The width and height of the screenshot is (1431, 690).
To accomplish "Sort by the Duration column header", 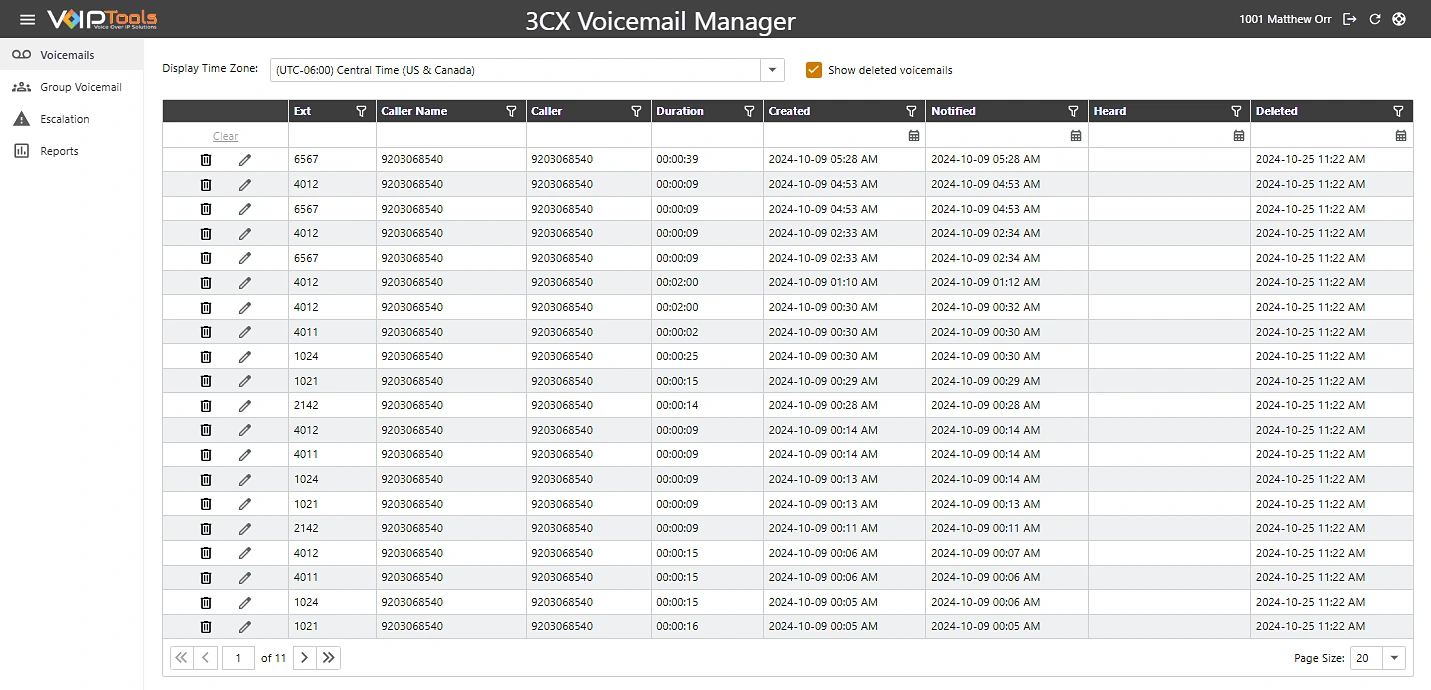I will click(680, 111).
